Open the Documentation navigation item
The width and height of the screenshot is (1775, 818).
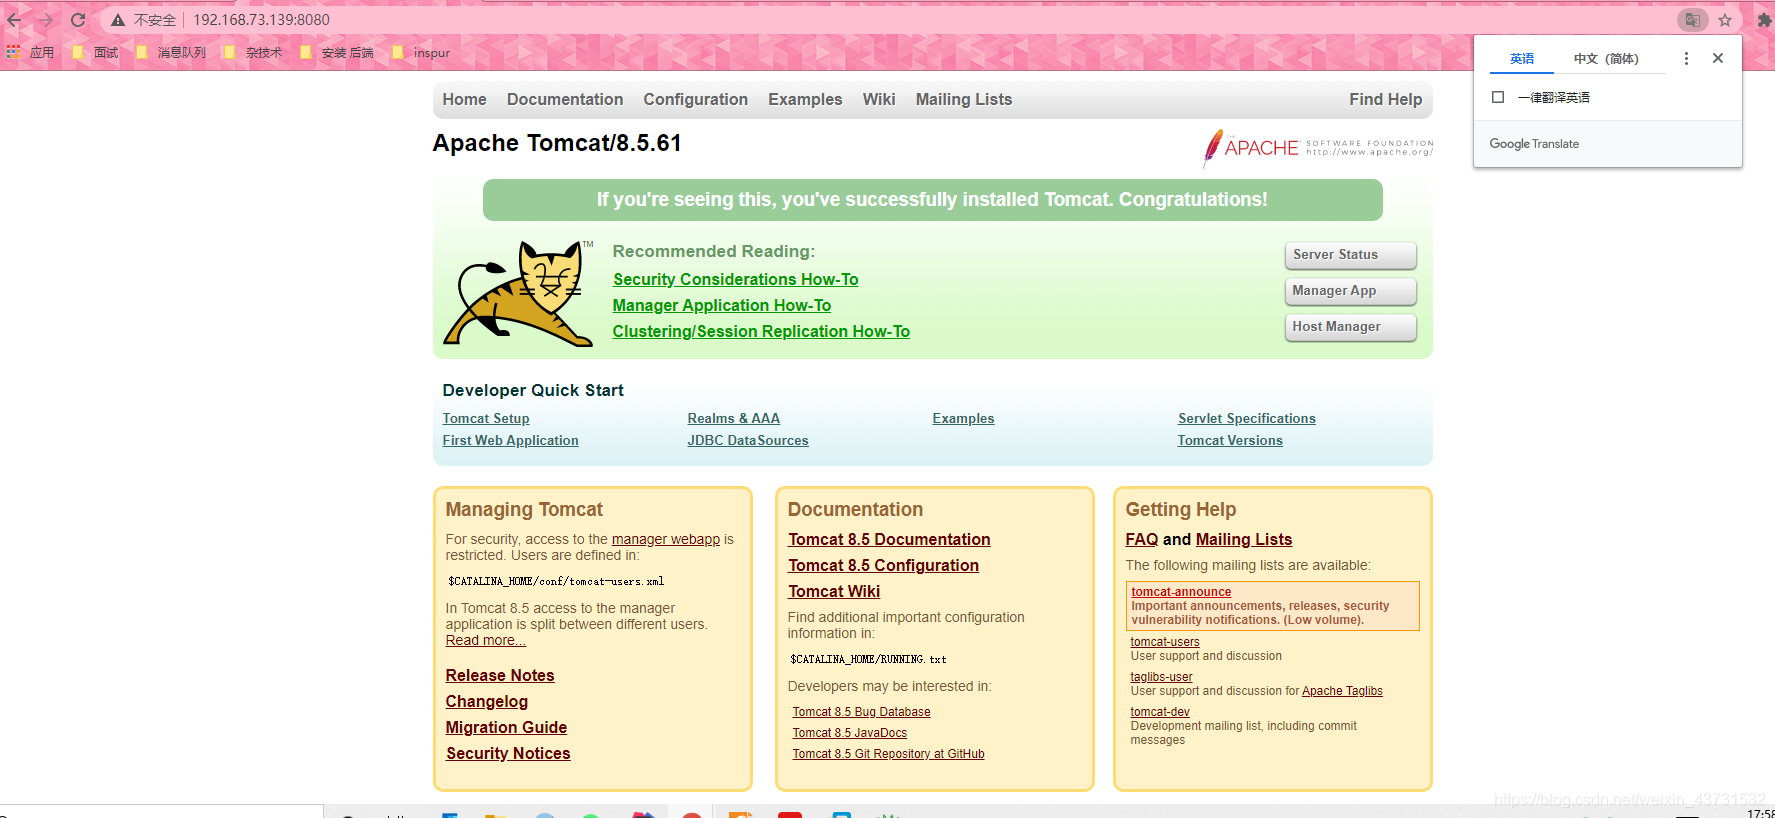[x=565, y=100]
